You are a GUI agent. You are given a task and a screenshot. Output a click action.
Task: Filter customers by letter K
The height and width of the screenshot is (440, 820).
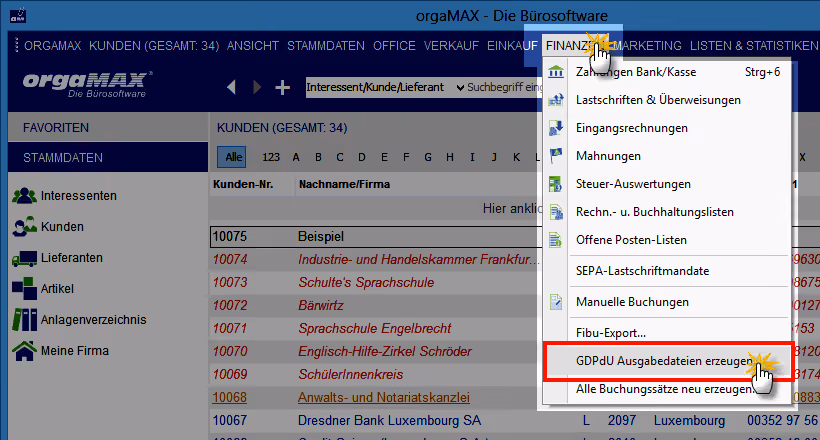(x=516, y=157)
